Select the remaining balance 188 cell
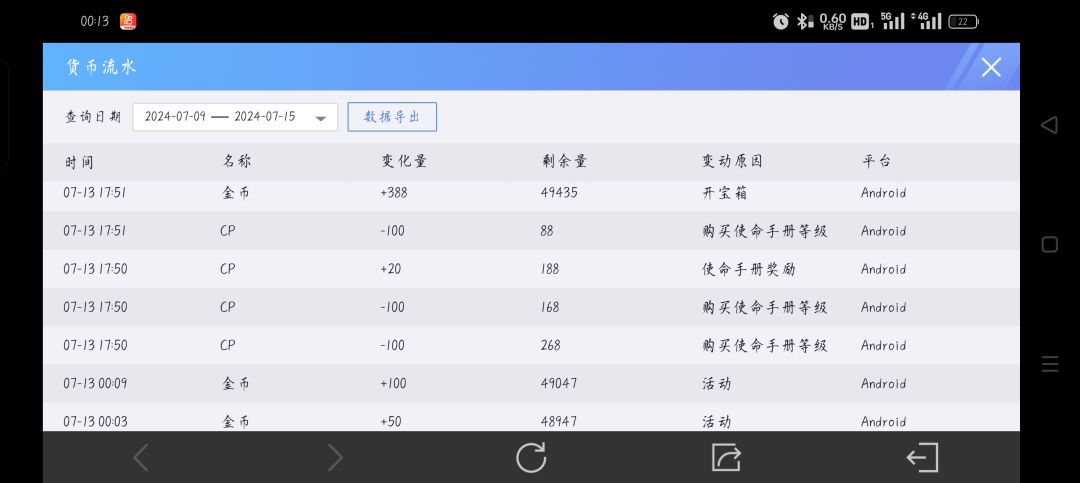This screenshot has width=1080, height=483. 550,269
